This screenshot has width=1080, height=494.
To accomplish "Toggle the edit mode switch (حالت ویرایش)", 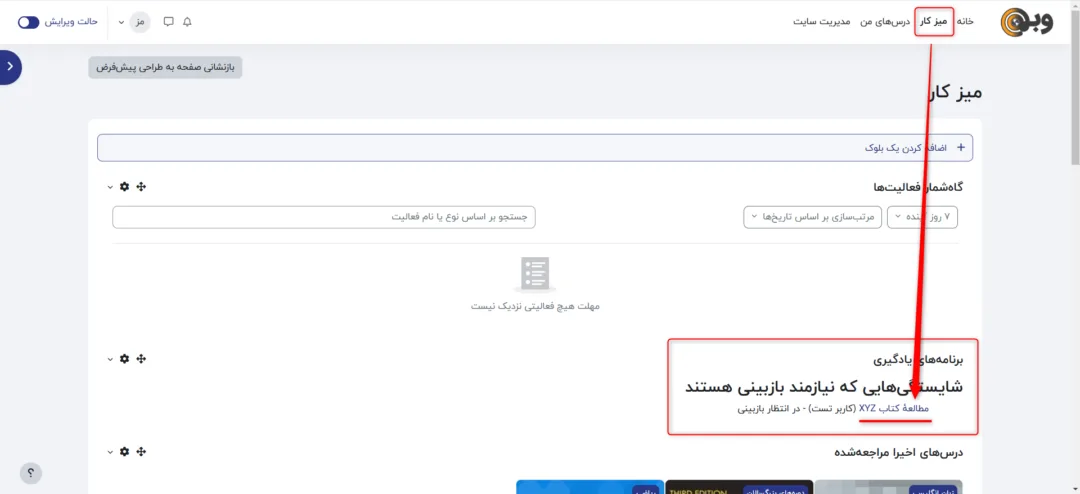I will tap(29, 22).
